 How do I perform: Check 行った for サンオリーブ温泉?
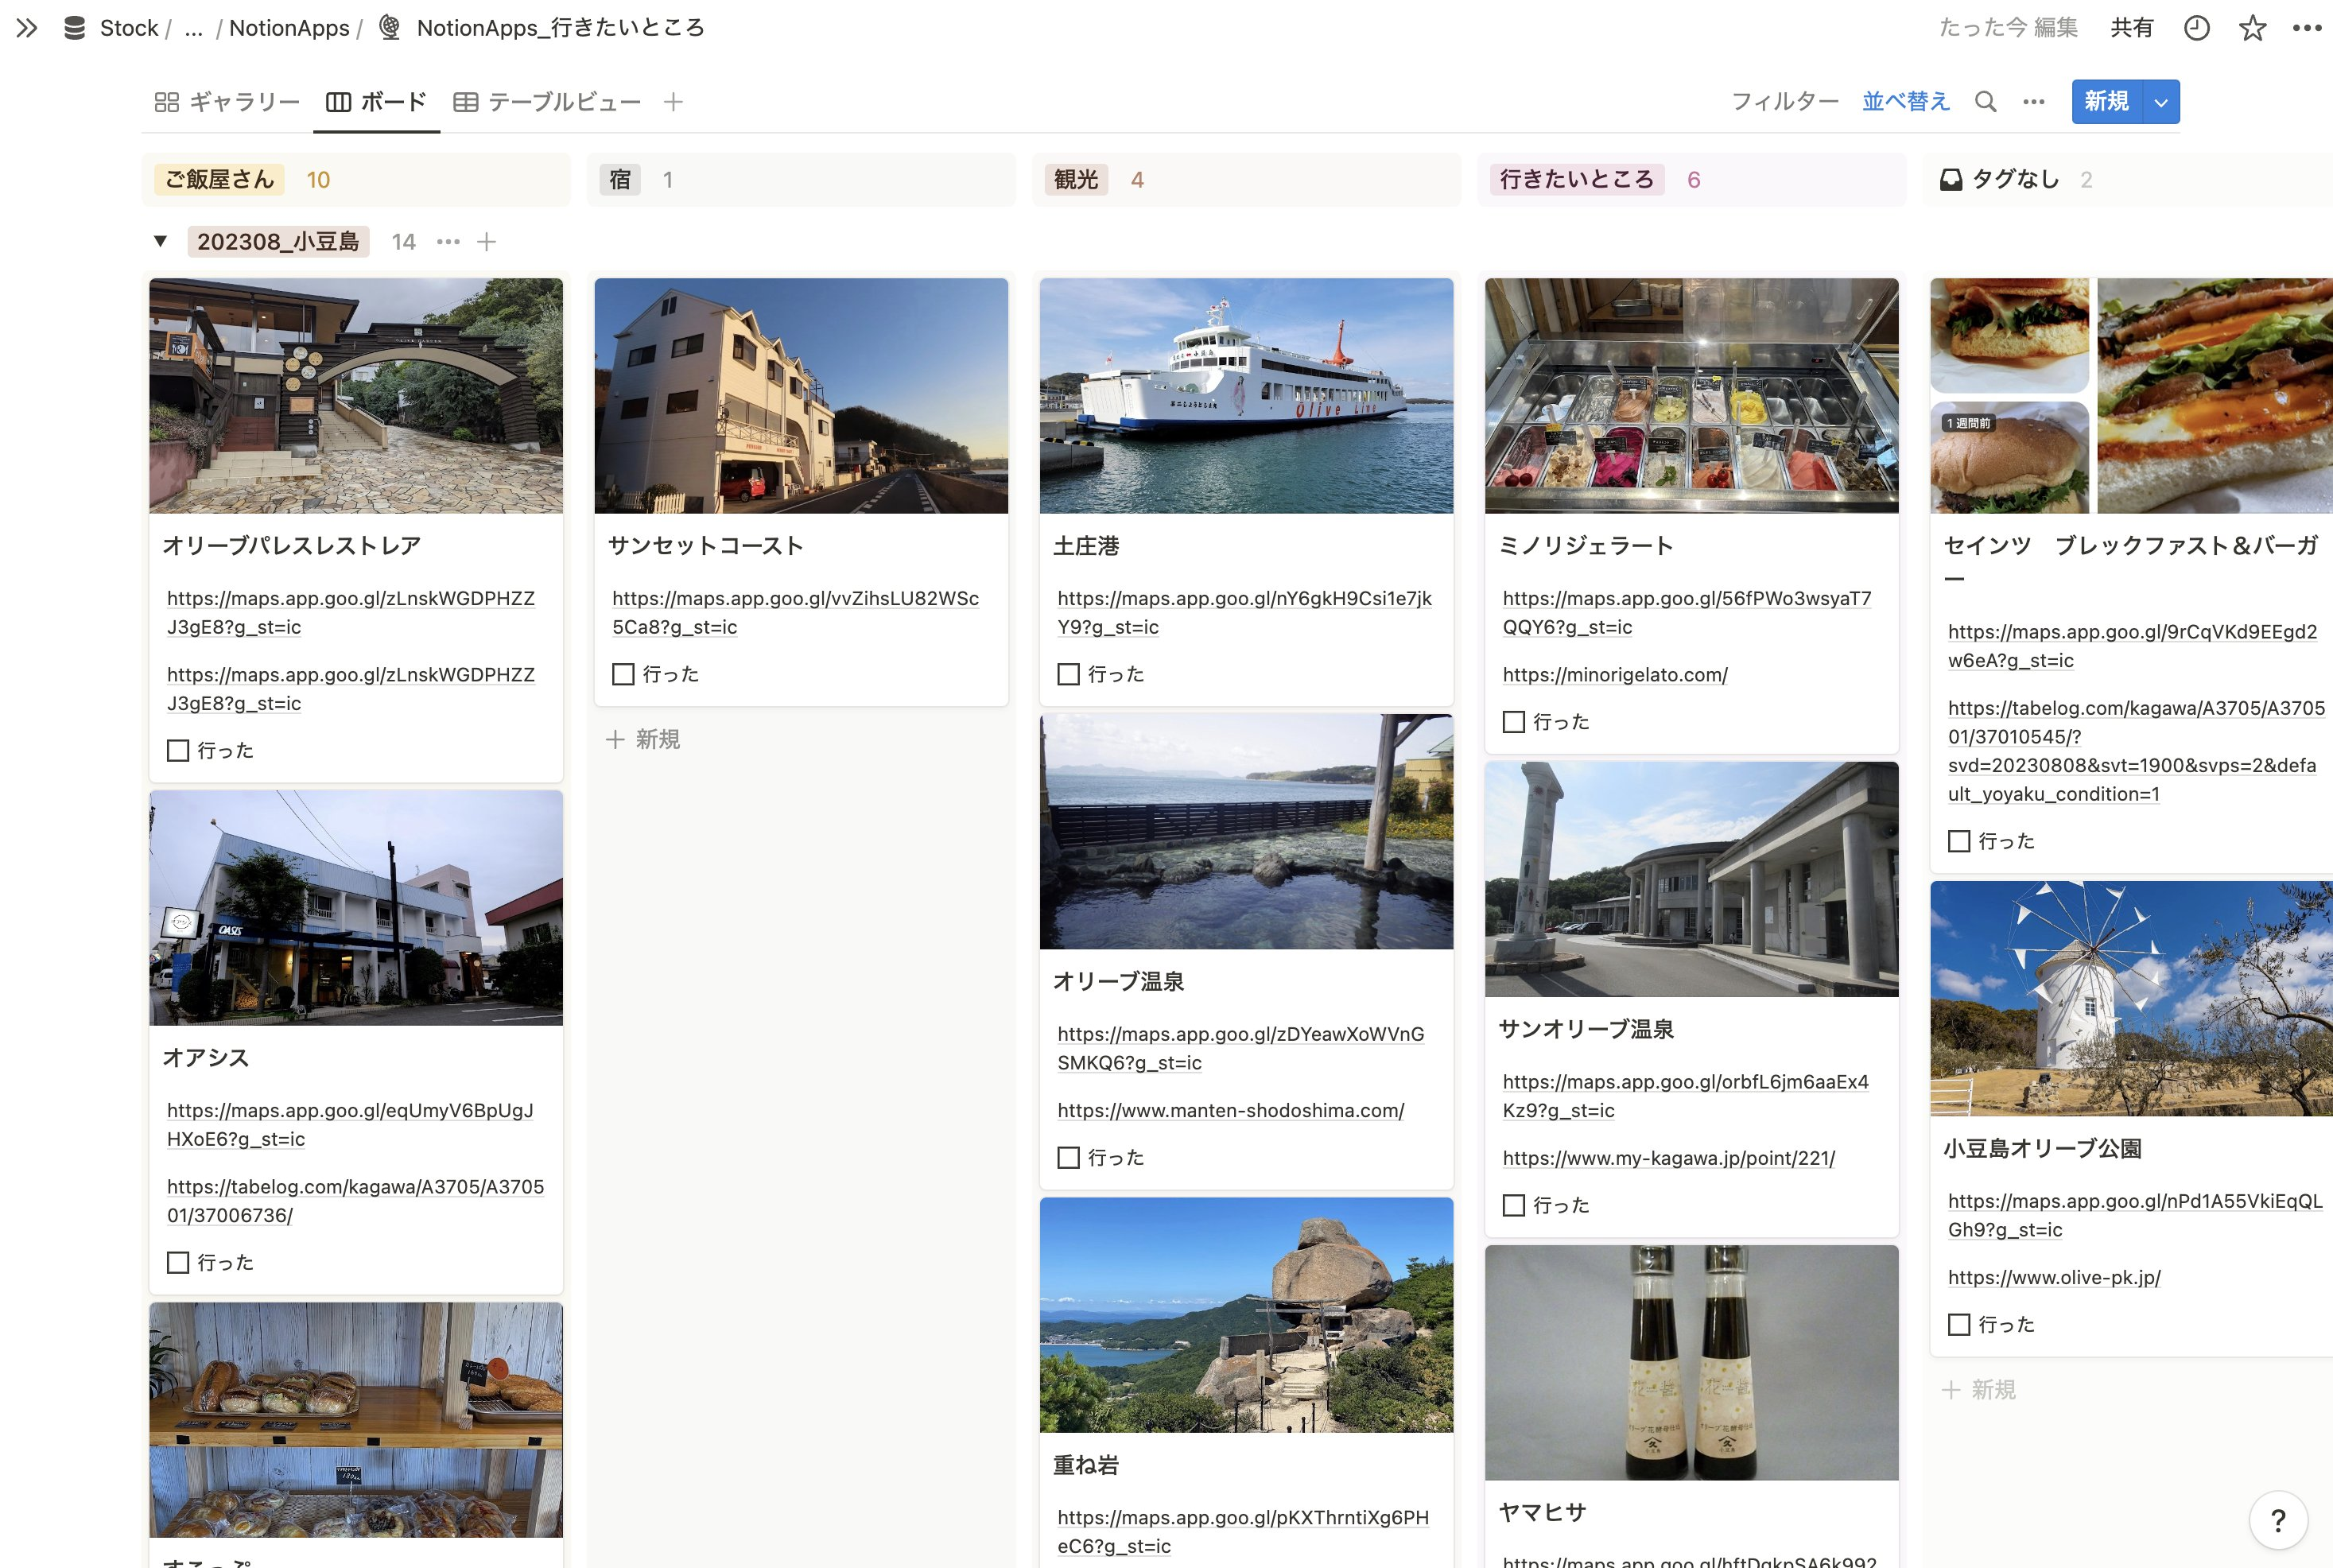[x=1514, y=1206]
